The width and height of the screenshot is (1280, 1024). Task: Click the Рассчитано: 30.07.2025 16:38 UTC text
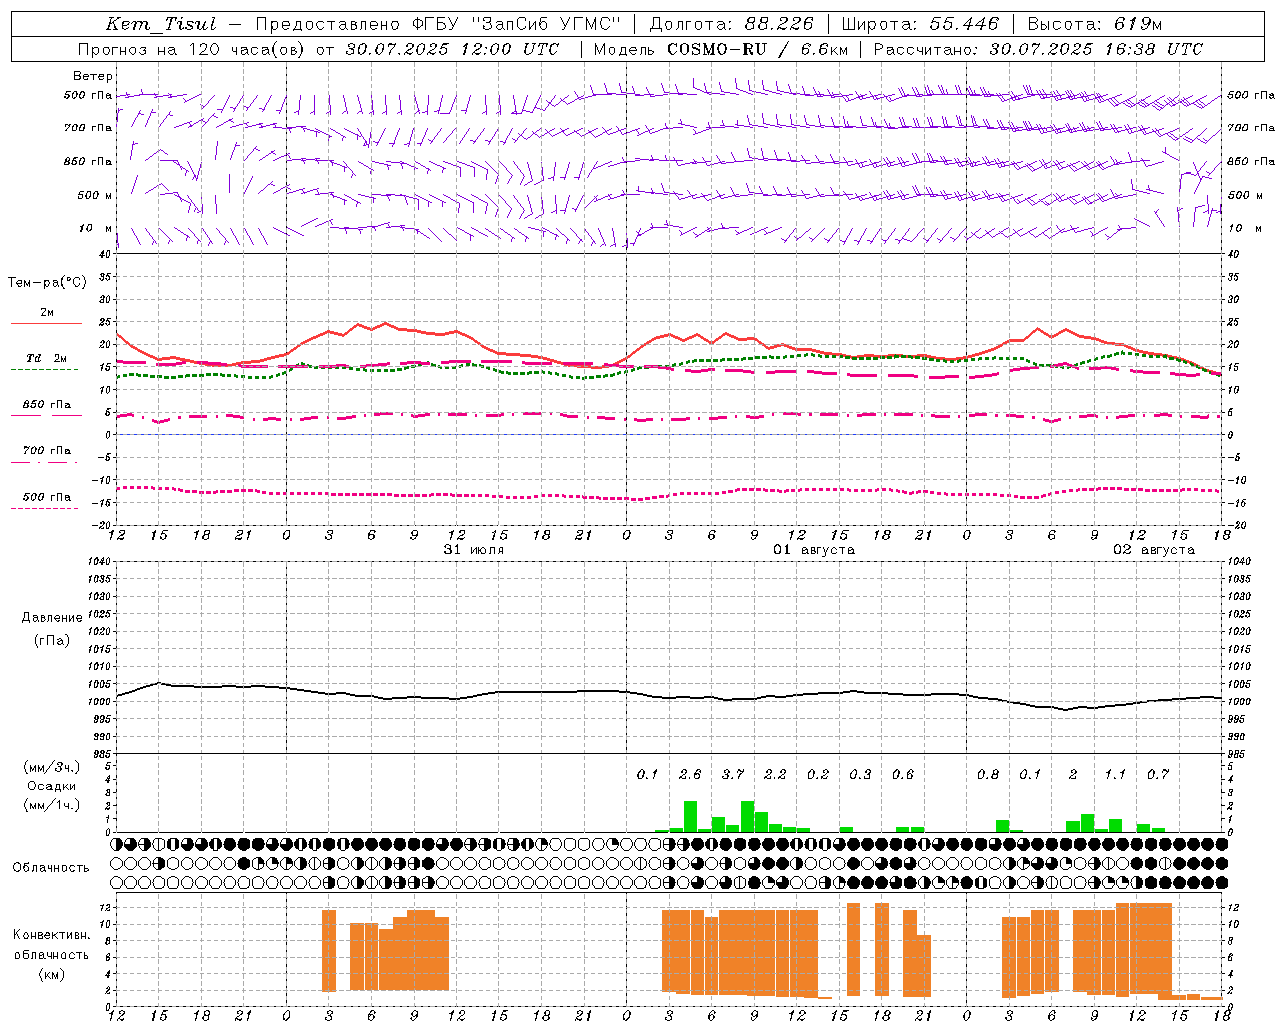(1038, 49)
